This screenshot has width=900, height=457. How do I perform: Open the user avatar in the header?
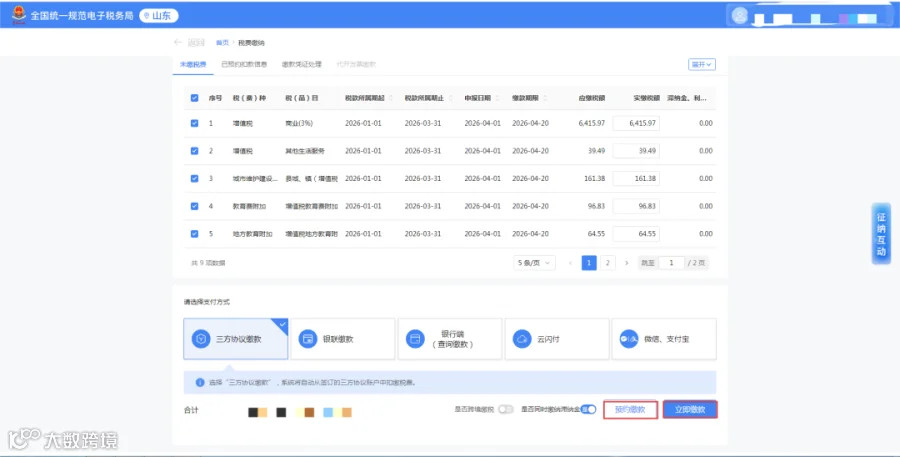click(740, 16)
